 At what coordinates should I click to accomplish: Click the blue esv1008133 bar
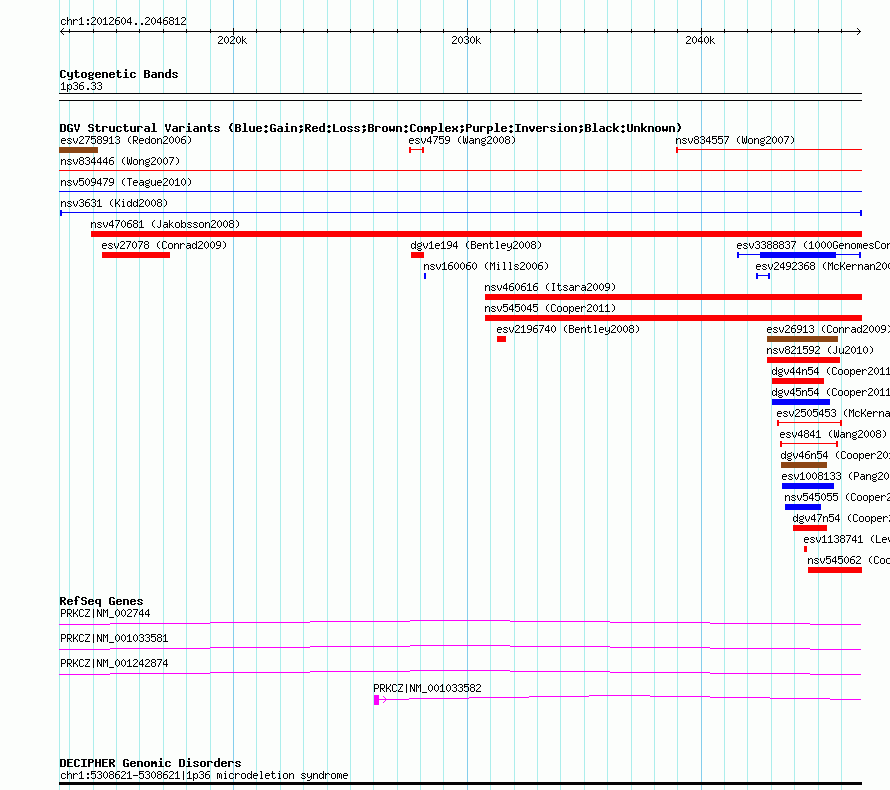tap(808, 486)
